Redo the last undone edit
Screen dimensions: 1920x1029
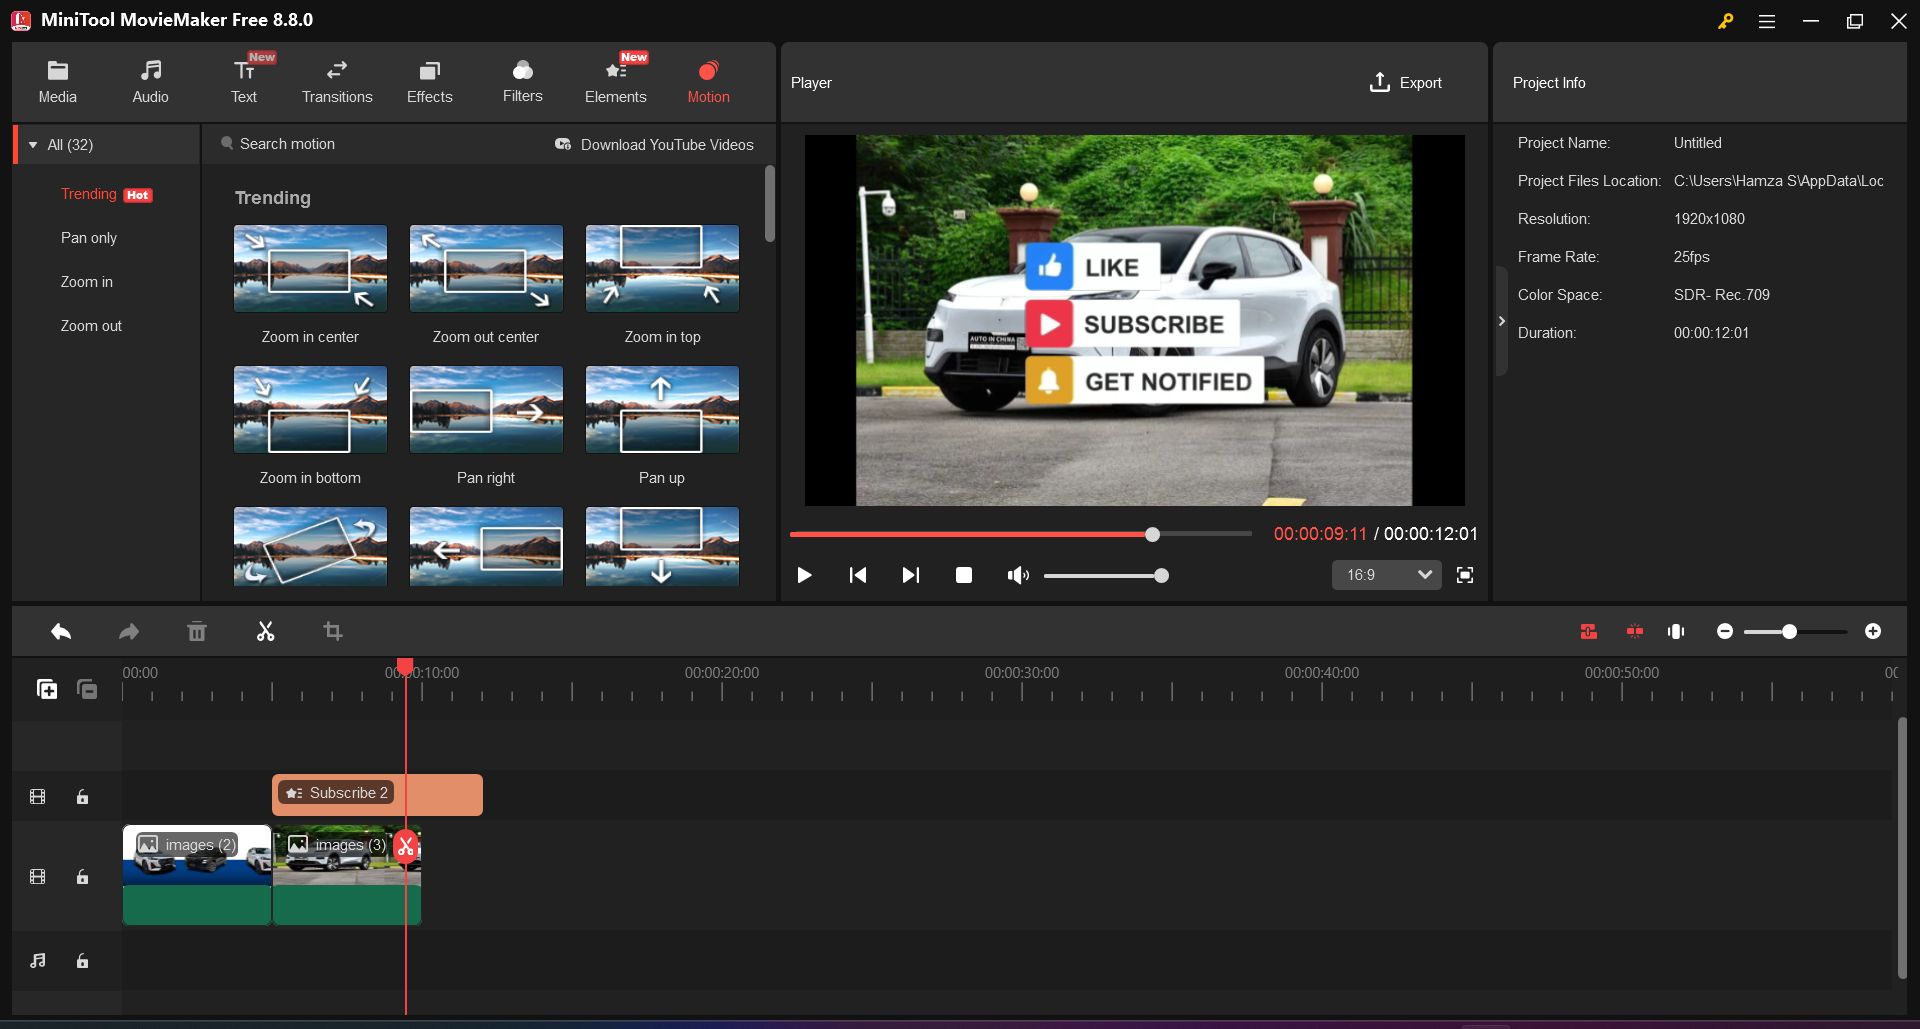[129, 631]
